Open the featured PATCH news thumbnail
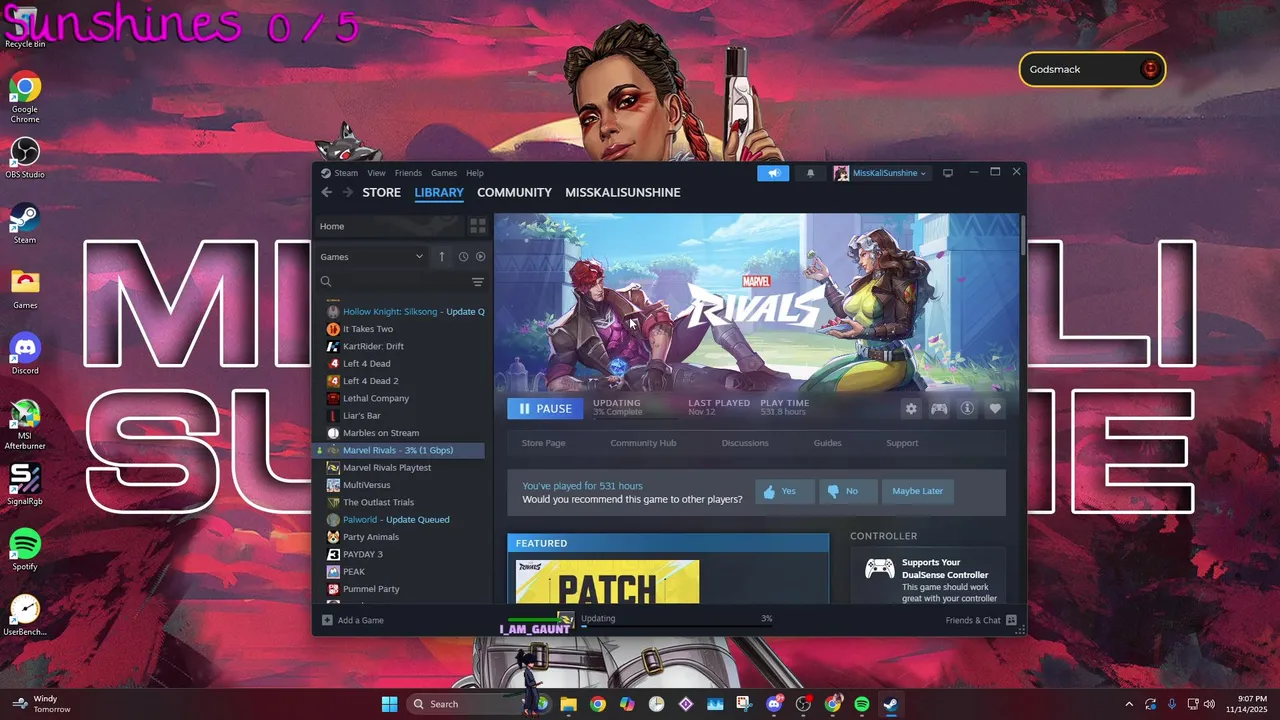This screenshot has width=1280, height=720. (607, 582)
